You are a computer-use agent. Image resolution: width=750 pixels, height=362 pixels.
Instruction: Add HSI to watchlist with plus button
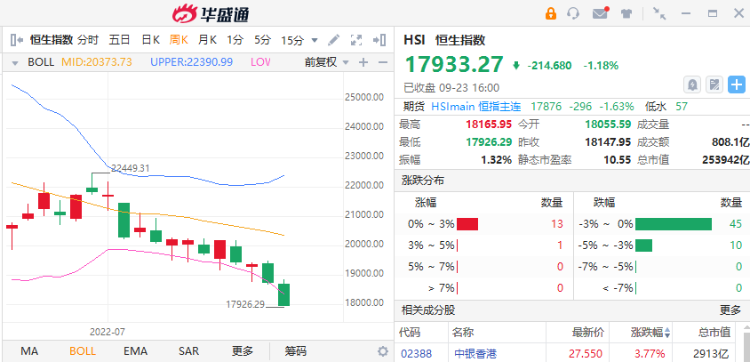tap(736, 86)
